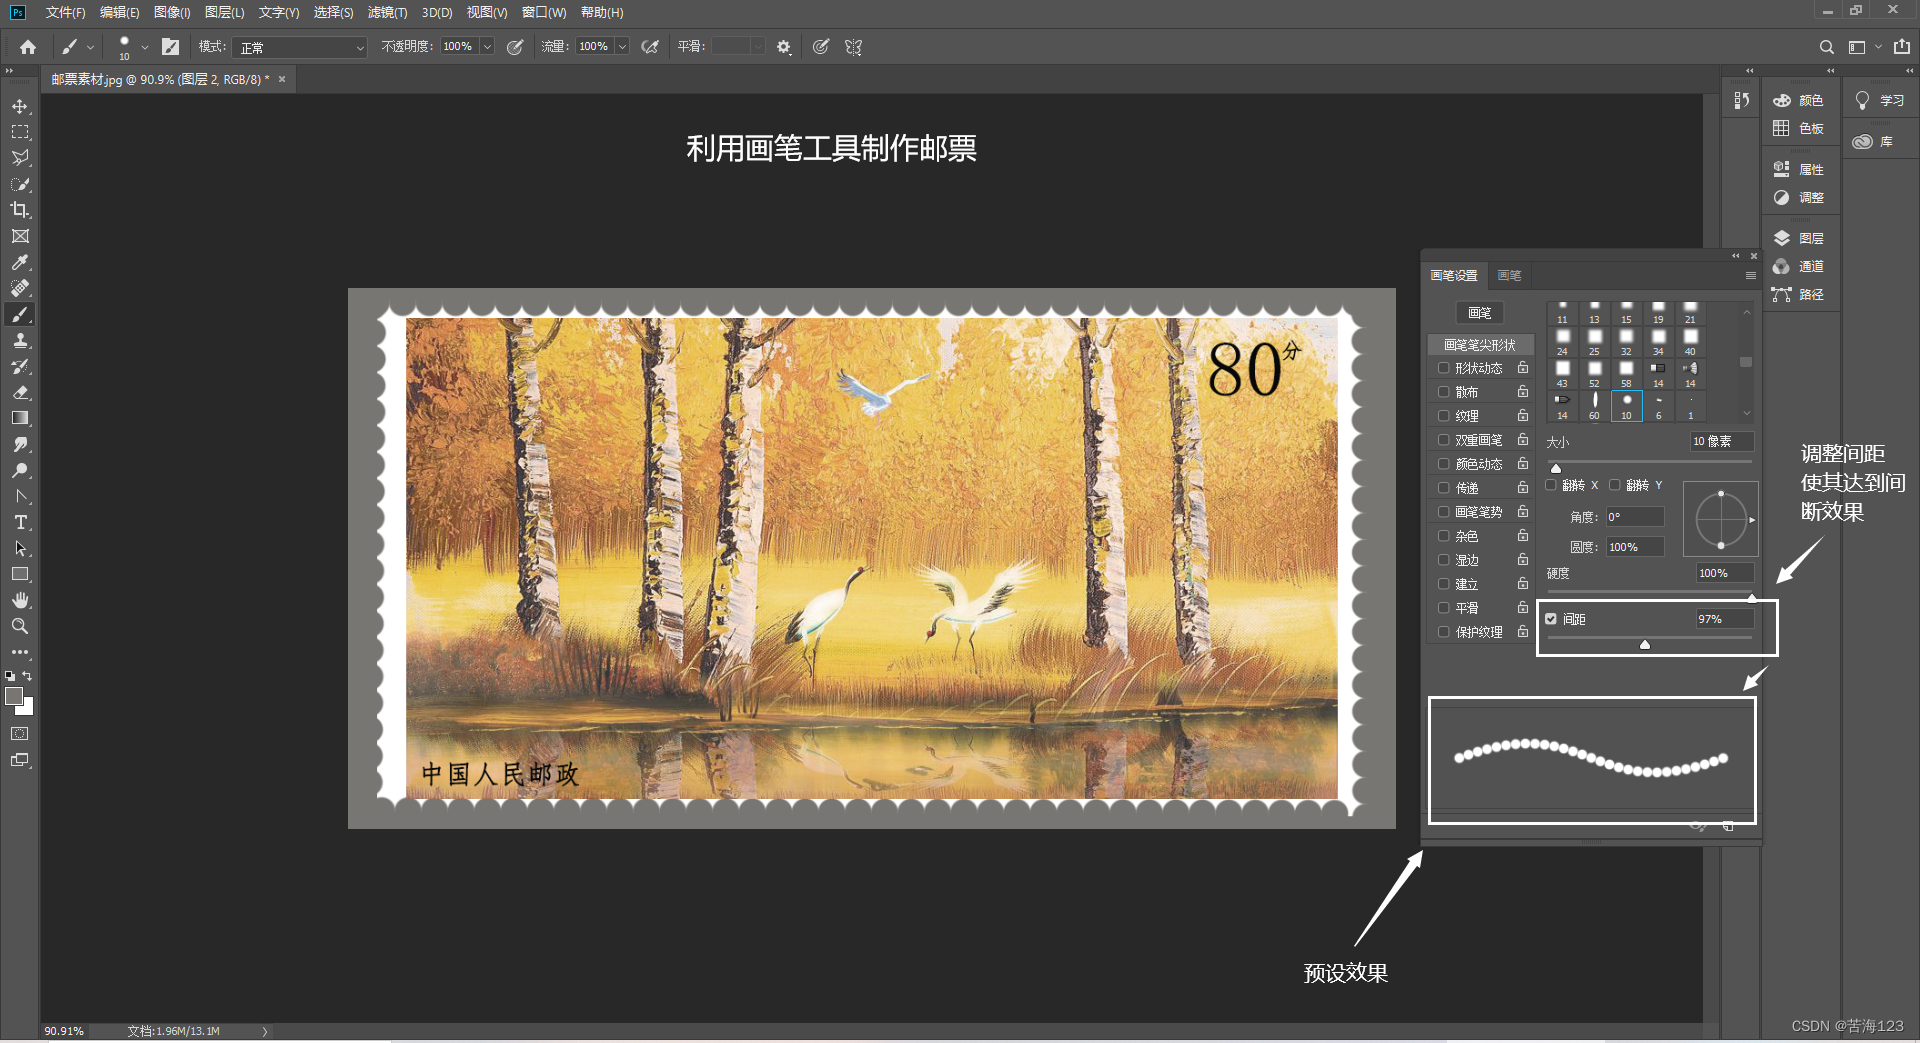
Task: Expand the status bar info arrow
Action: [265, 1031]
